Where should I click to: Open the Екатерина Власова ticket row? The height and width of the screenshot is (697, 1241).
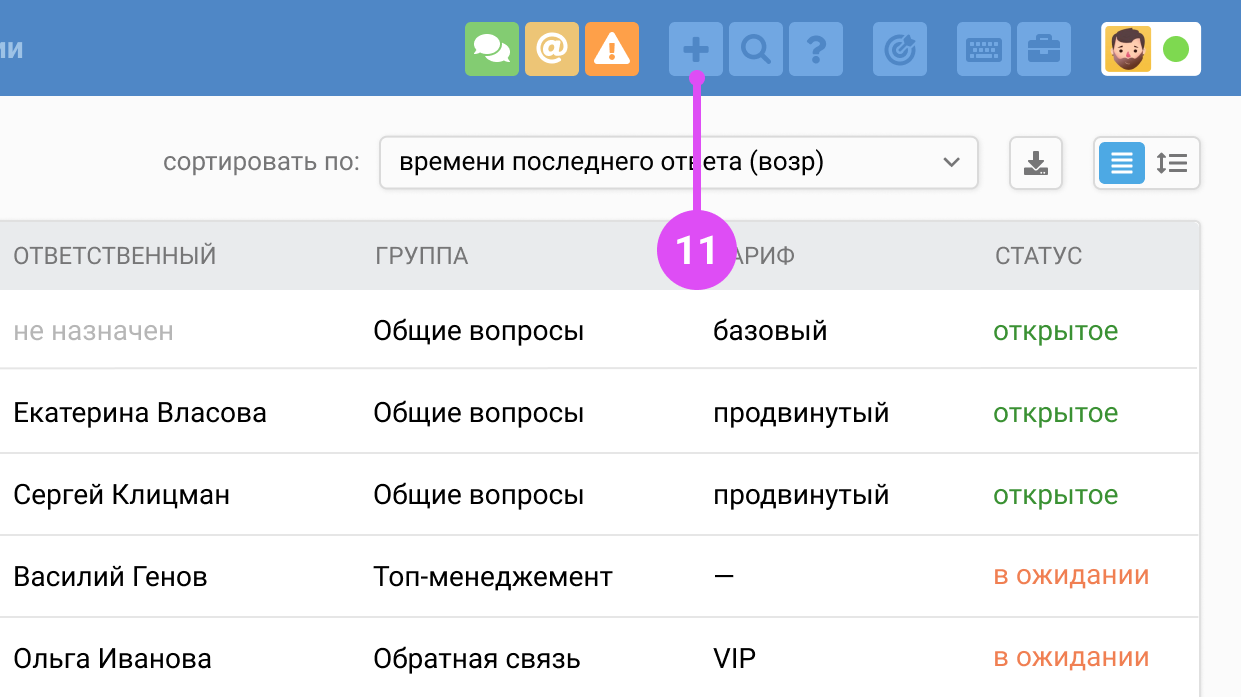pos(140,413)
